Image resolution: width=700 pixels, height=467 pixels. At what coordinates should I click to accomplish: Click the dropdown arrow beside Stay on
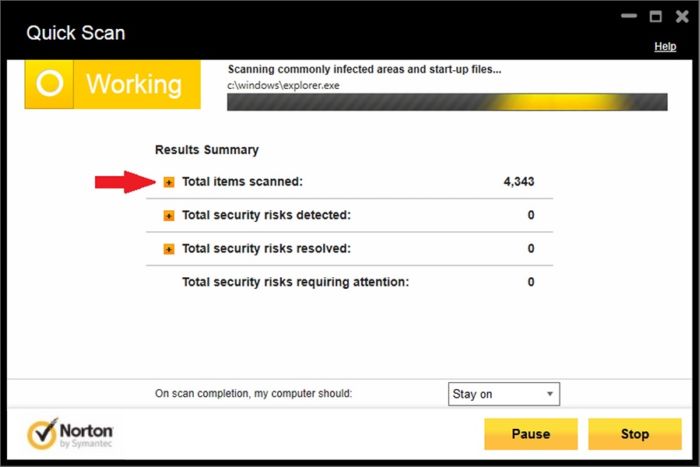point(550,394)
